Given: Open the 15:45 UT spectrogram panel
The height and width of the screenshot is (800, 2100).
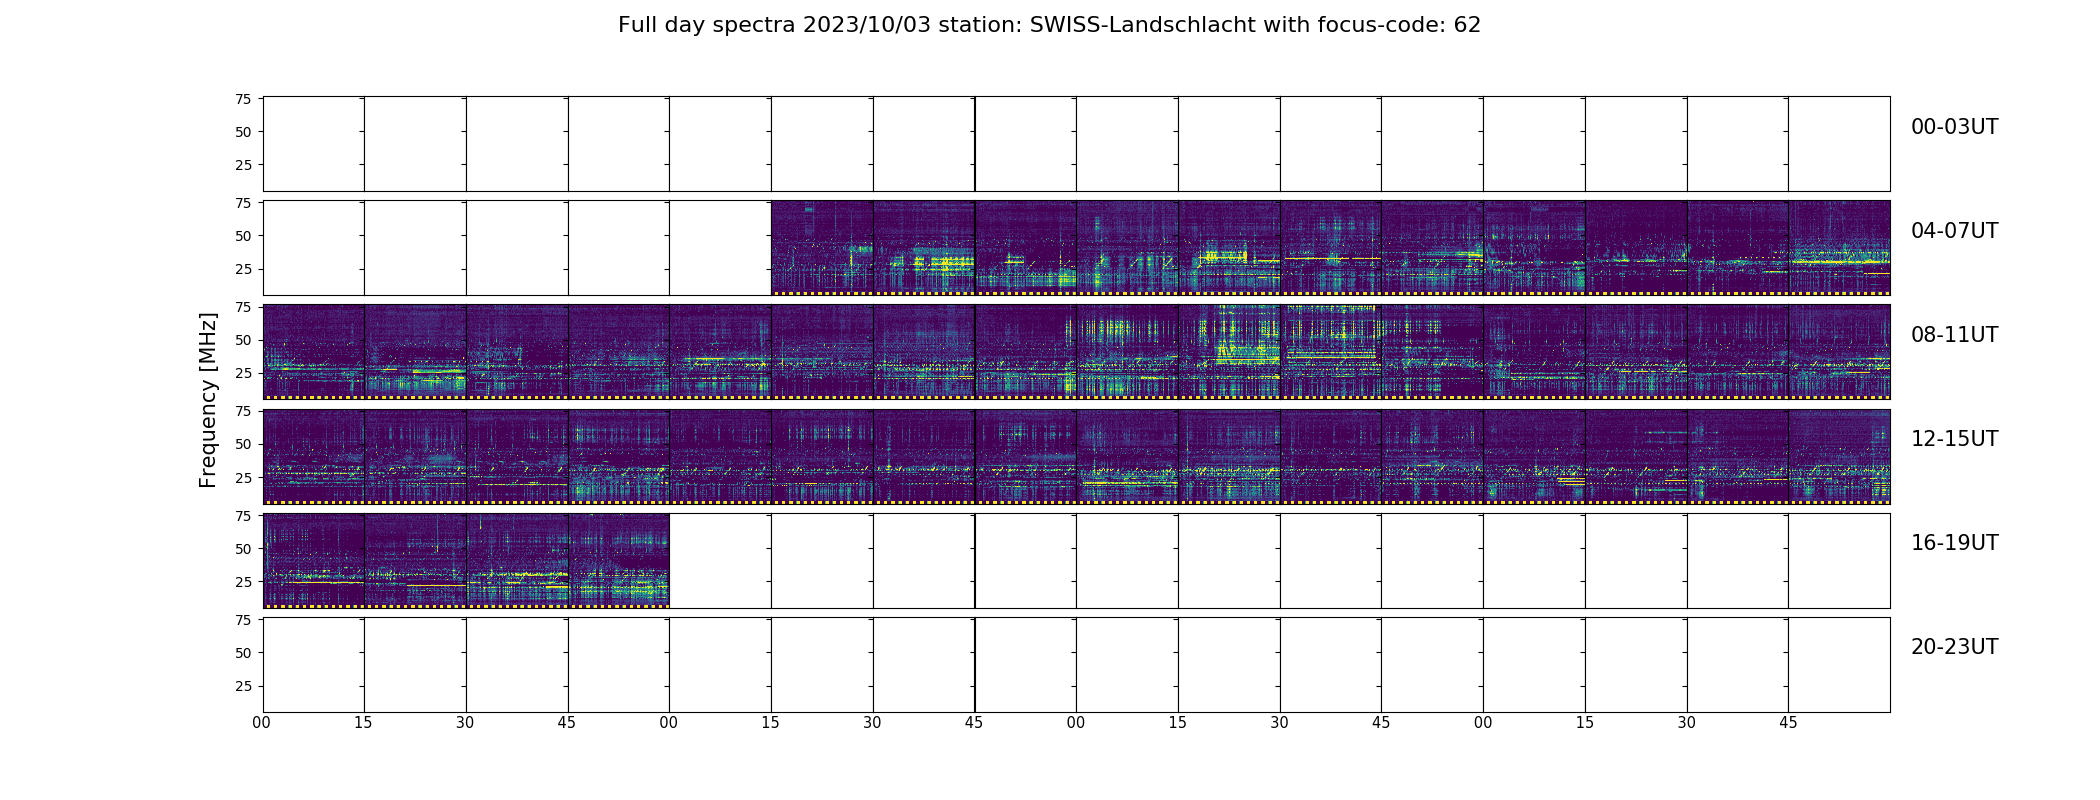Looking at the screenshot, I should [x=1839, y=456].
